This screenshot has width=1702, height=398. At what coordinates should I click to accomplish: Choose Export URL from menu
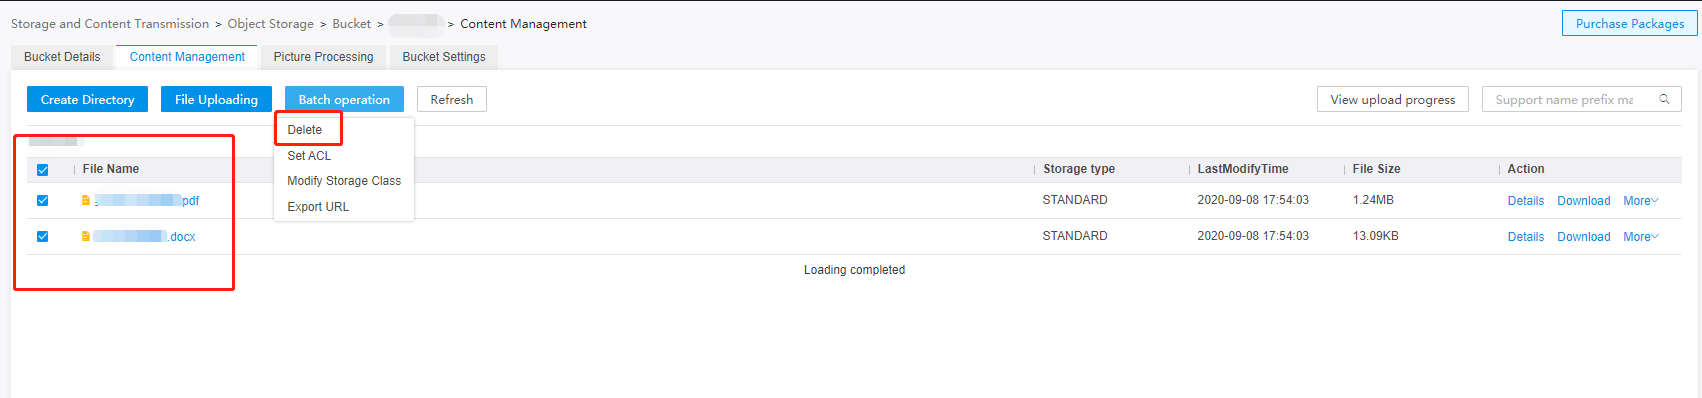318,207
